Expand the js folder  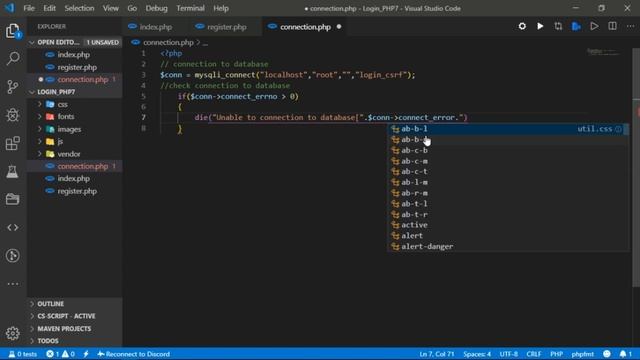coord(40,142)
